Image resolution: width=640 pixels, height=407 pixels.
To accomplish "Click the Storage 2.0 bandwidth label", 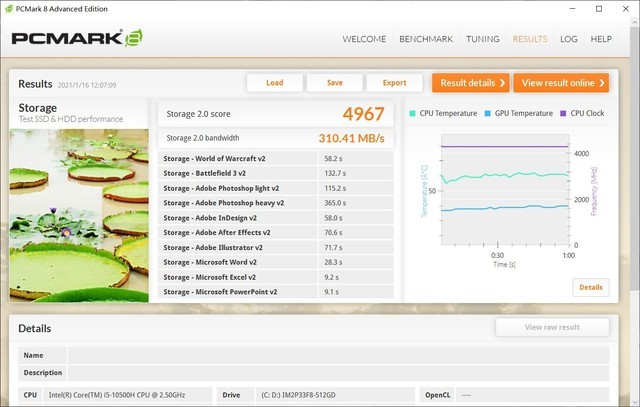I will pos(203,138).
